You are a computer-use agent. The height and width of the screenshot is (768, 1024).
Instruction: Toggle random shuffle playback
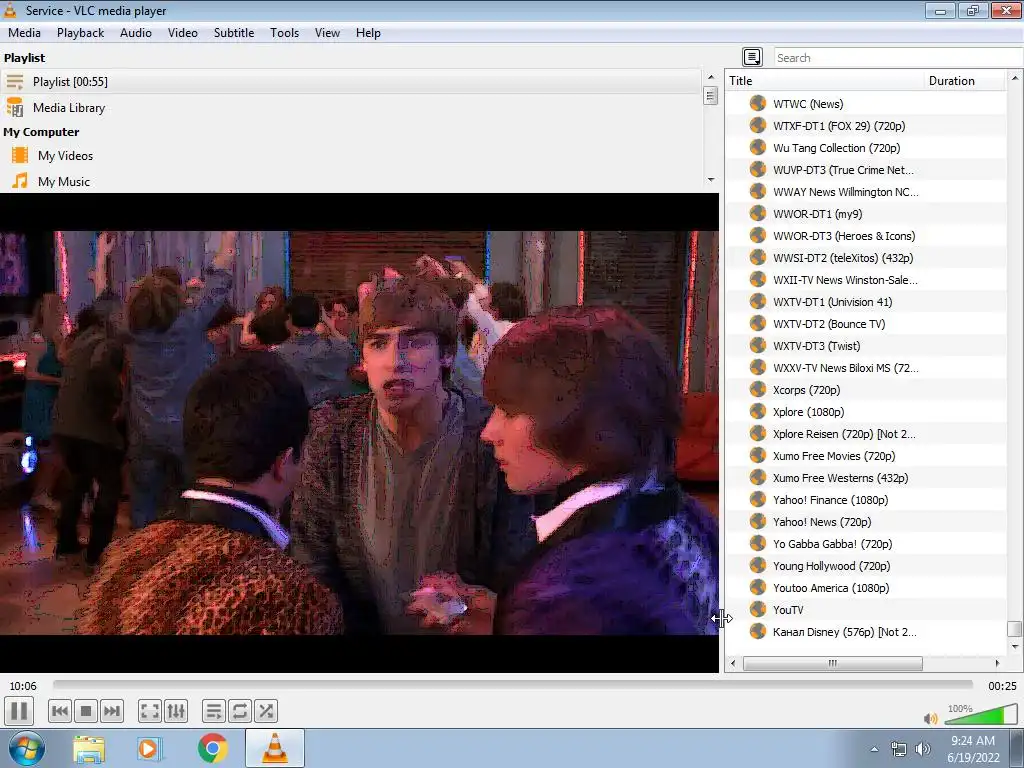[x=266, y=711]
